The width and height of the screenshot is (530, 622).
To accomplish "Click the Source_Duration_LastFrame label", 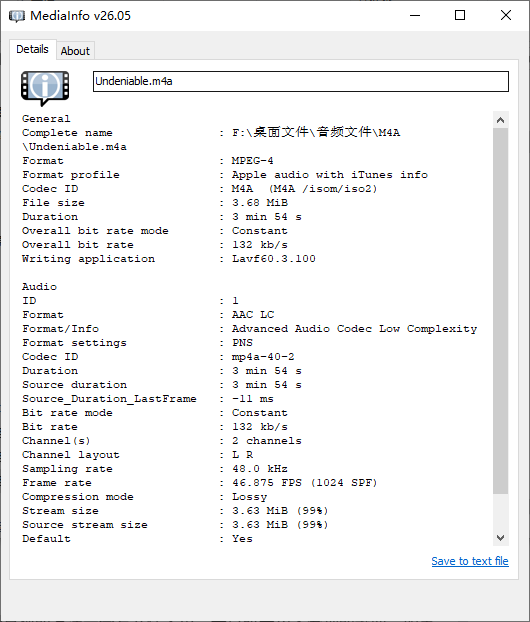I will coord(109,399).
